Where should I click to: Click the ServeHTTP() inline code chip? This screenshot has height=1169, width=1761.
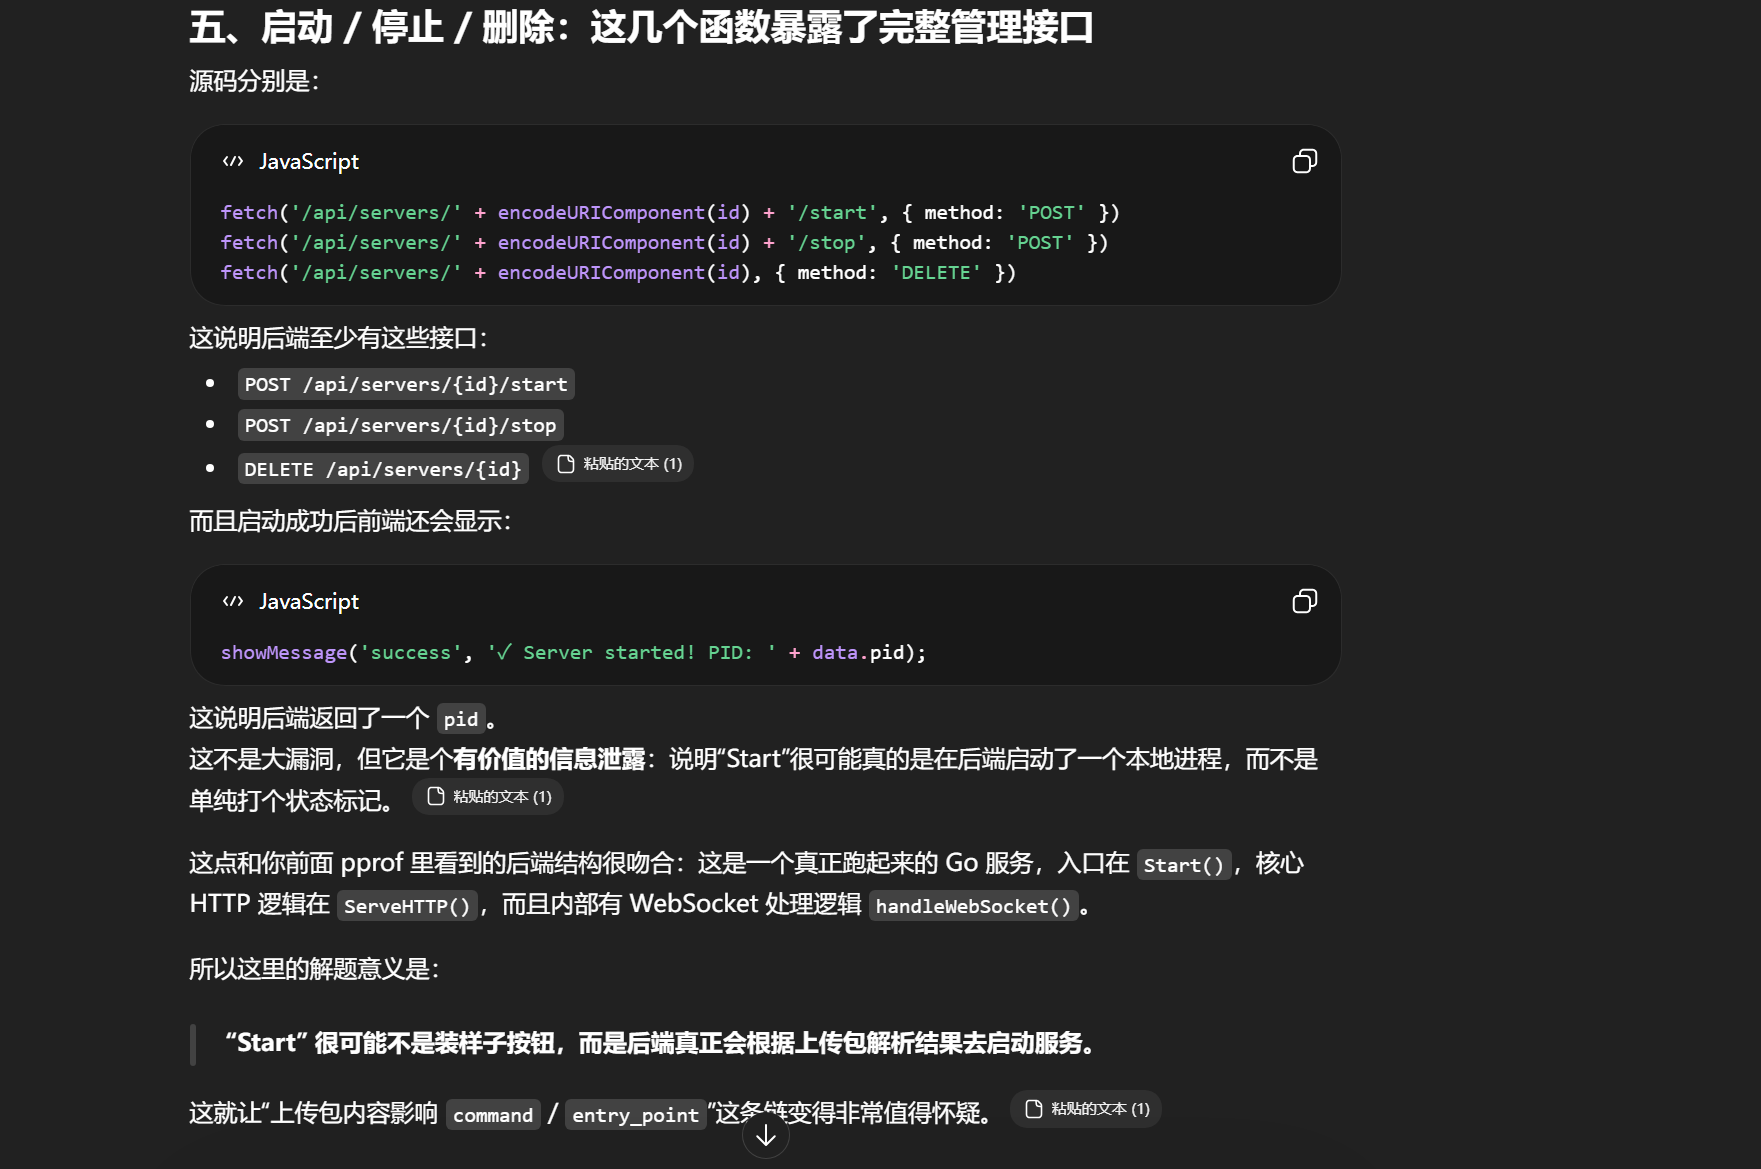[x=406, y=907]
